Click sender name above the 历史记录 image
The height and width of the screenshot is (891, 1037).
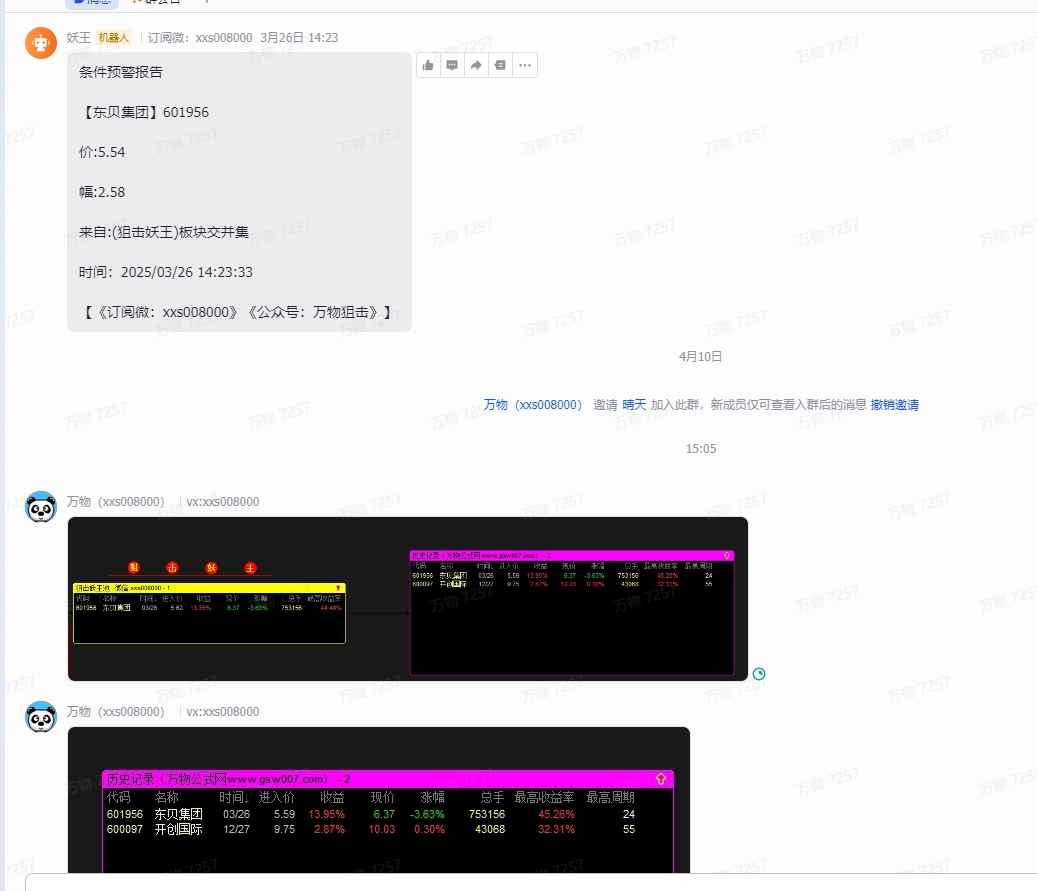click(x=116, y=712)
